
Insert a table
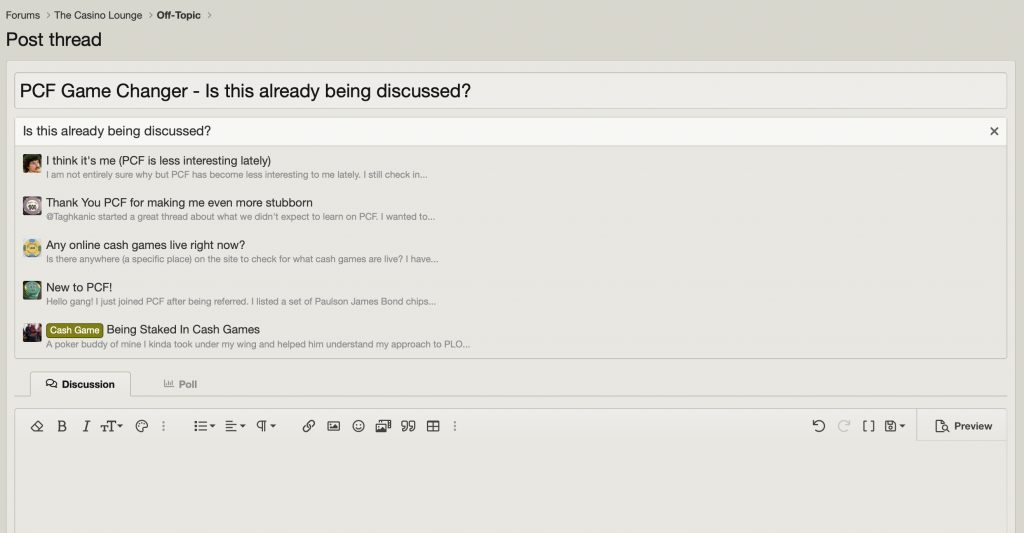tap(433, 426)
